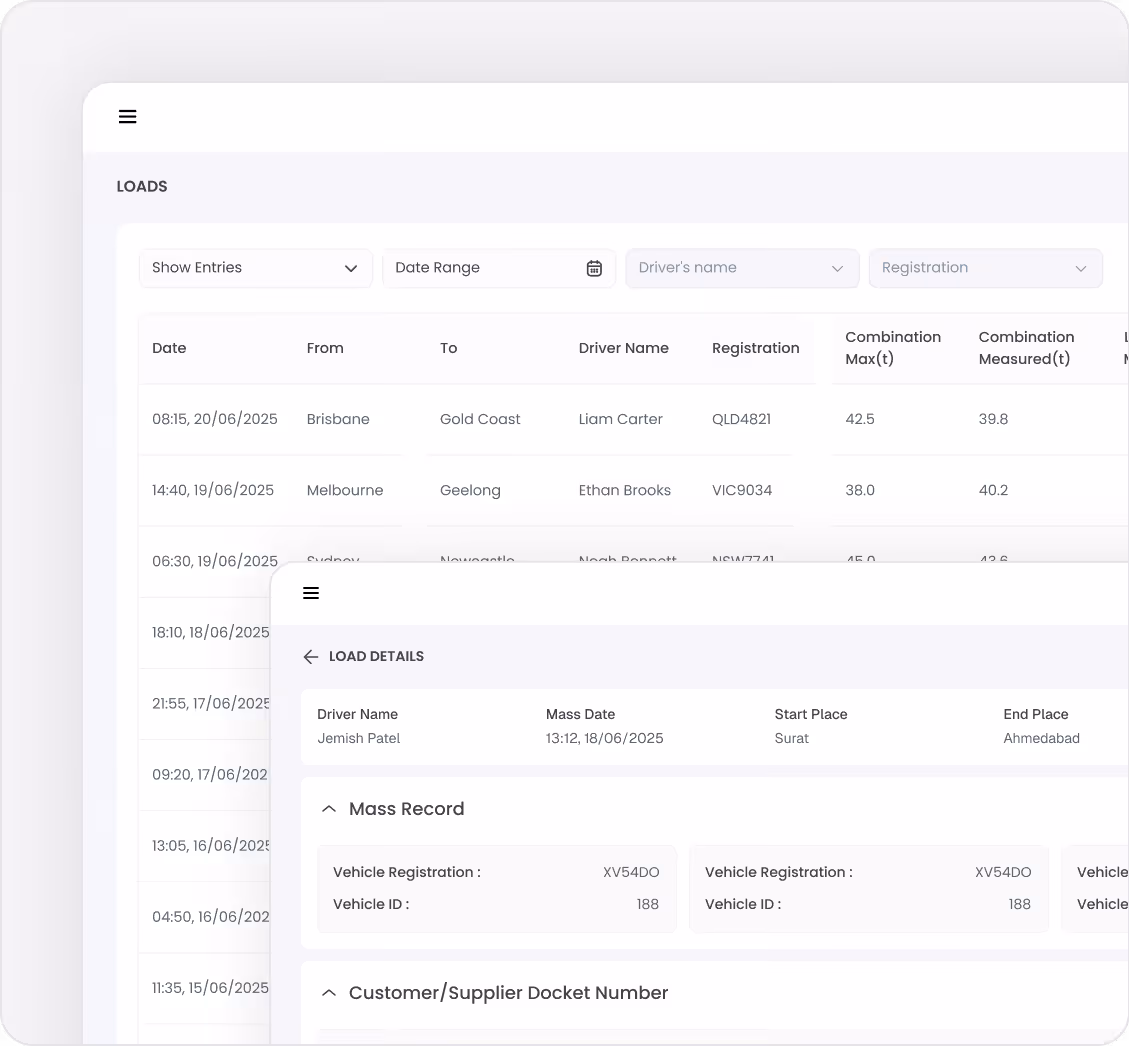Open the Load Details hamburger menu
1129x1046 pixels.
(x=311, y=593)
